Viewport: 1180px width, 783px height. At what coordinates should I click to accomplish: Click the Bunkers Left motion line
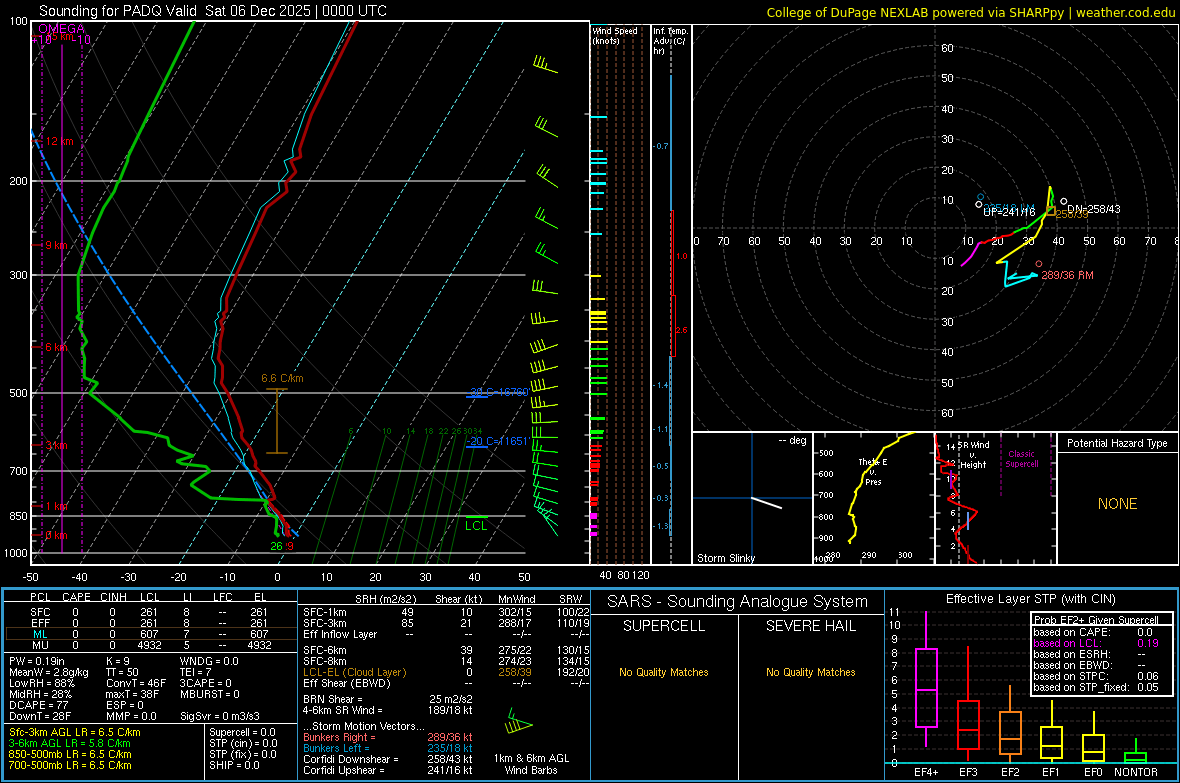[388, 748]
